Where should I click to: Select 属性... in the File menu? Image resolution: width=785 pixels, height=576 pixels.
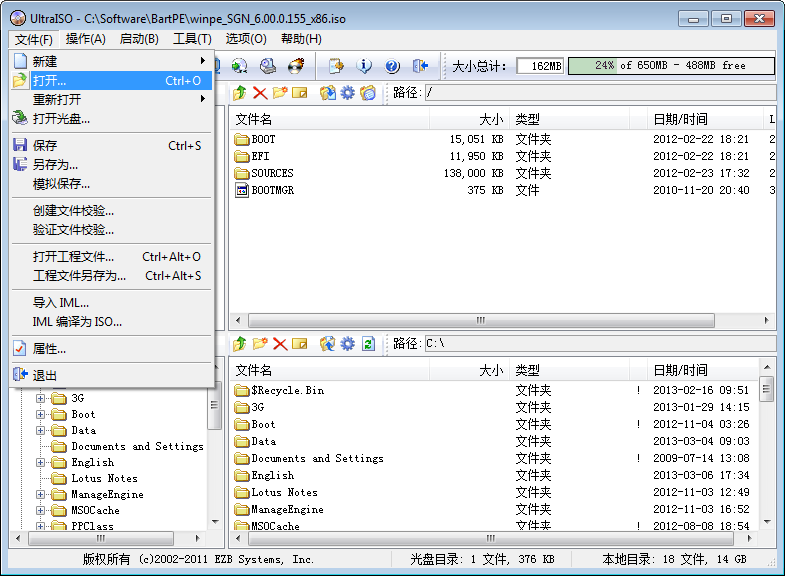[x=49, y=349]
